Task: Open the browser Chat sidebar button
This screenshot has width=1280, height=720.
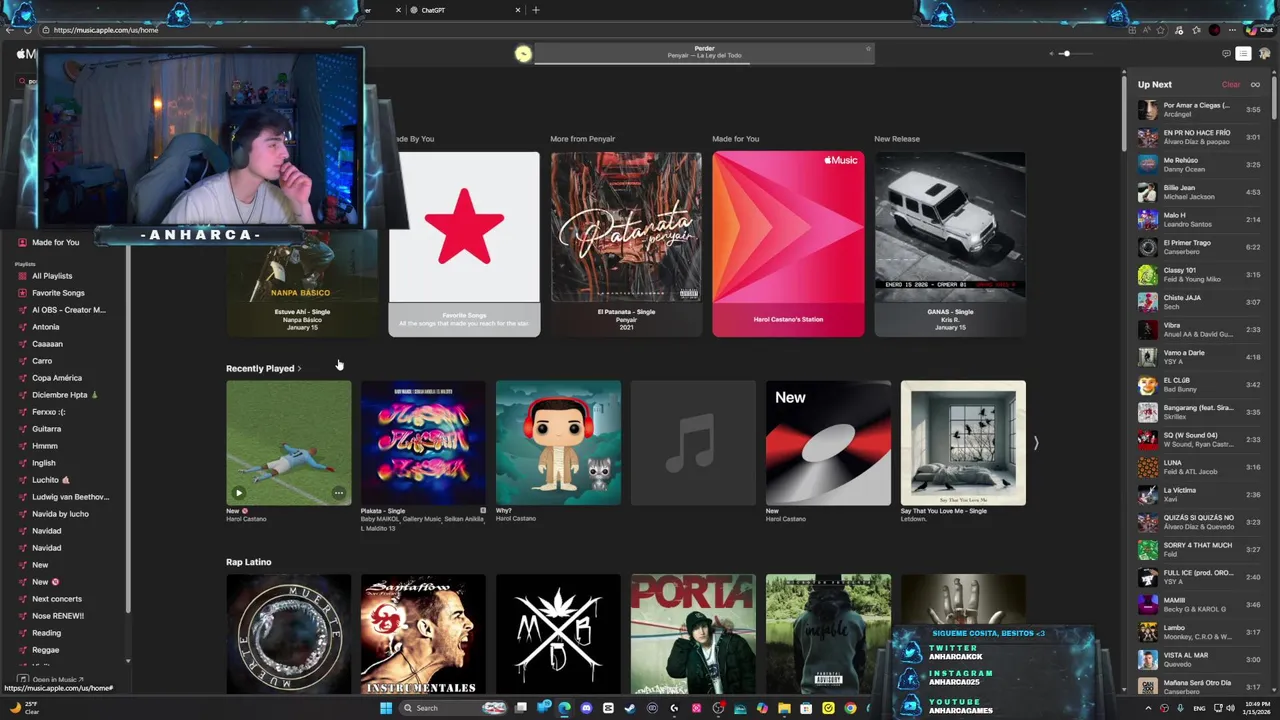Action: 1260,30
